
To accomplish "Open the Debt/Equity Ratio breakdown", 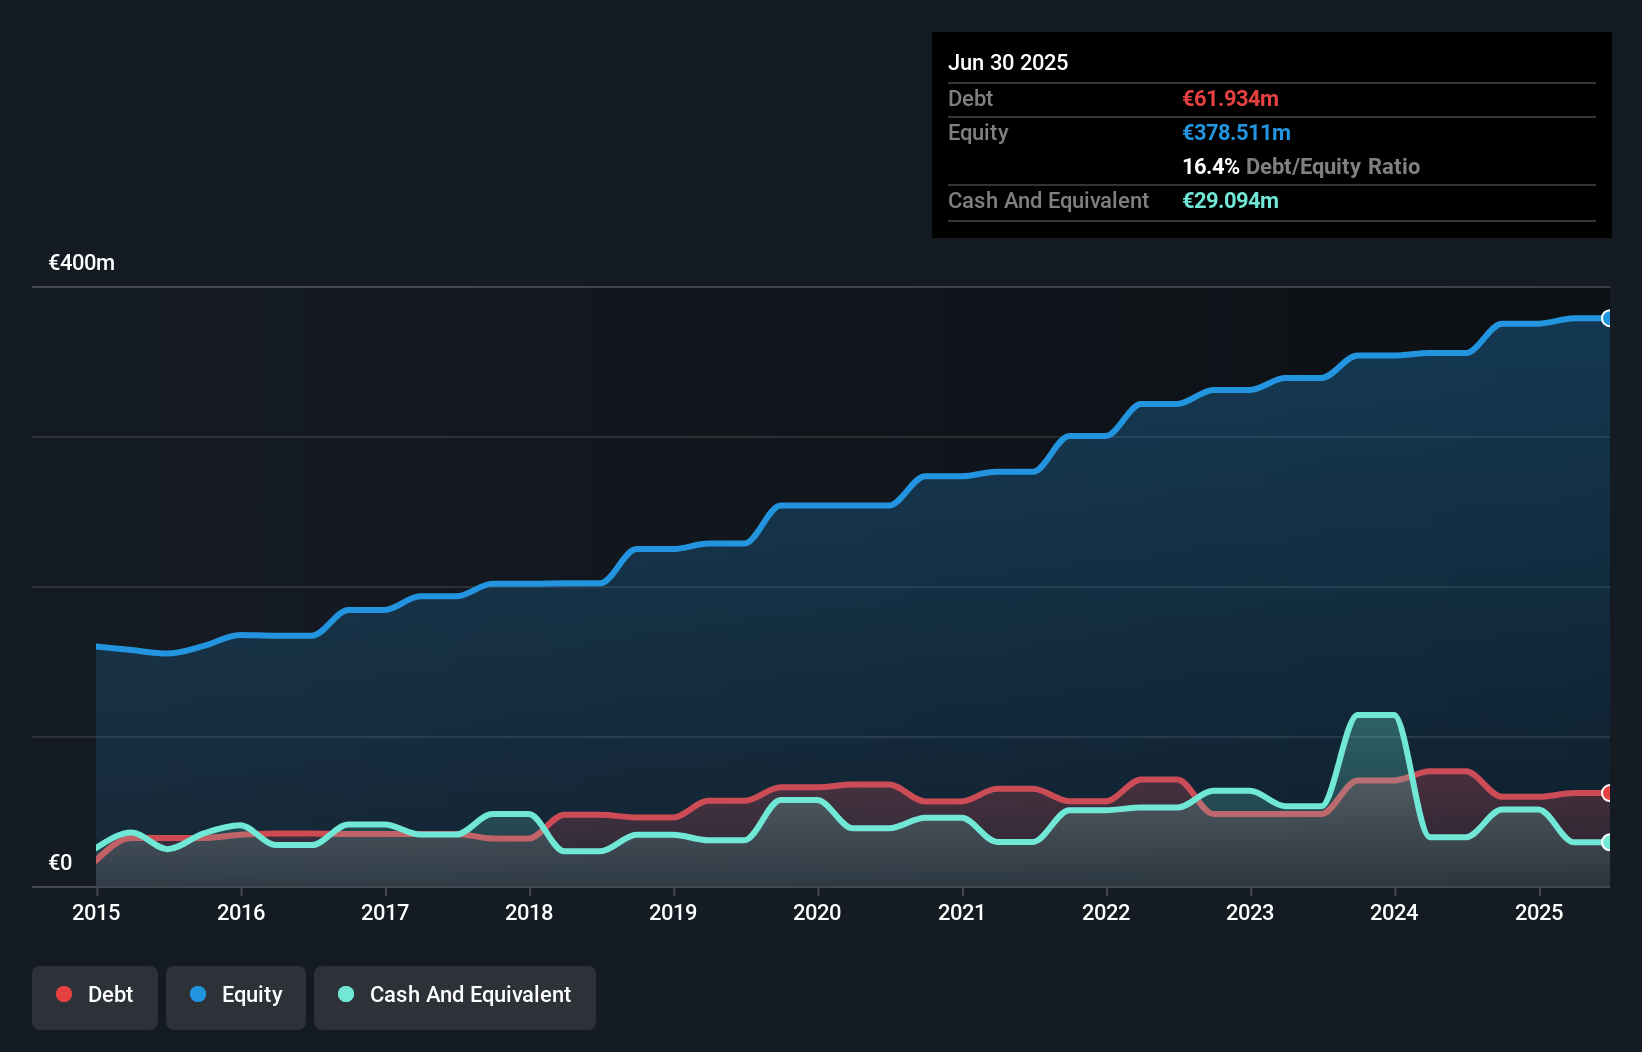I will [x=1301, y=167].
